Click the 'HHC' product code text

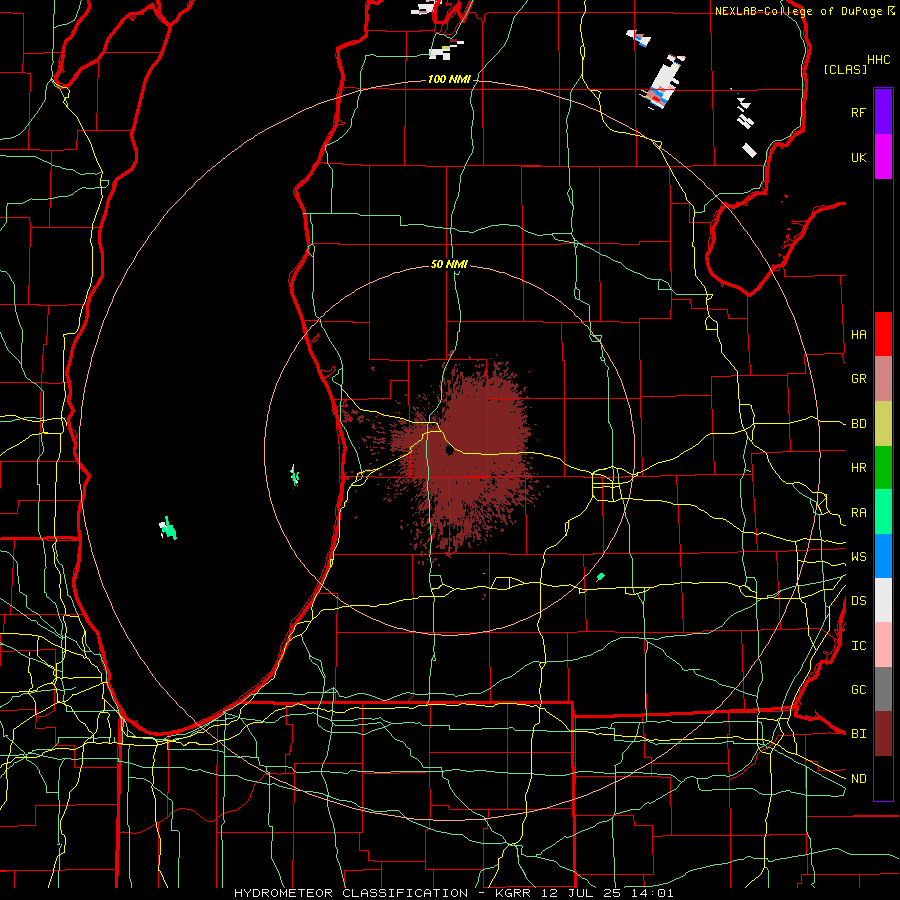pyautogui.click(x=878, y=60)
